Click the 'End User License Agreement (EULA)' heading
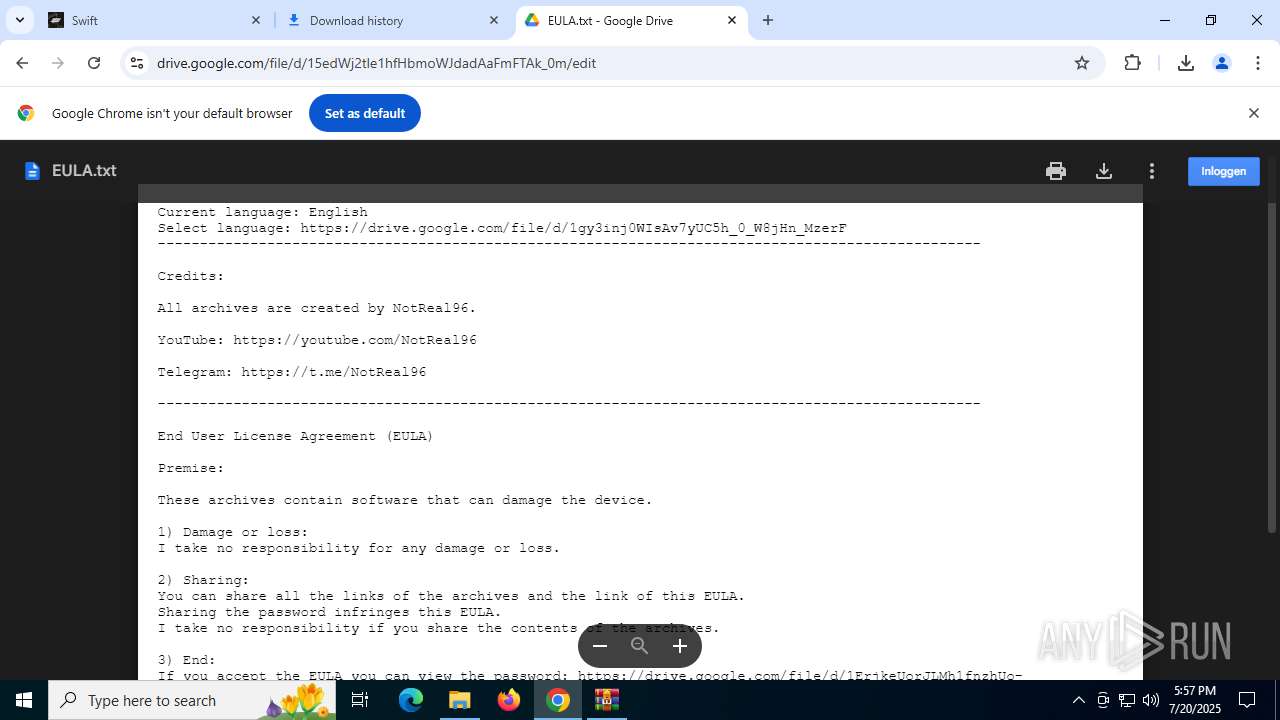 coord(295,436)
